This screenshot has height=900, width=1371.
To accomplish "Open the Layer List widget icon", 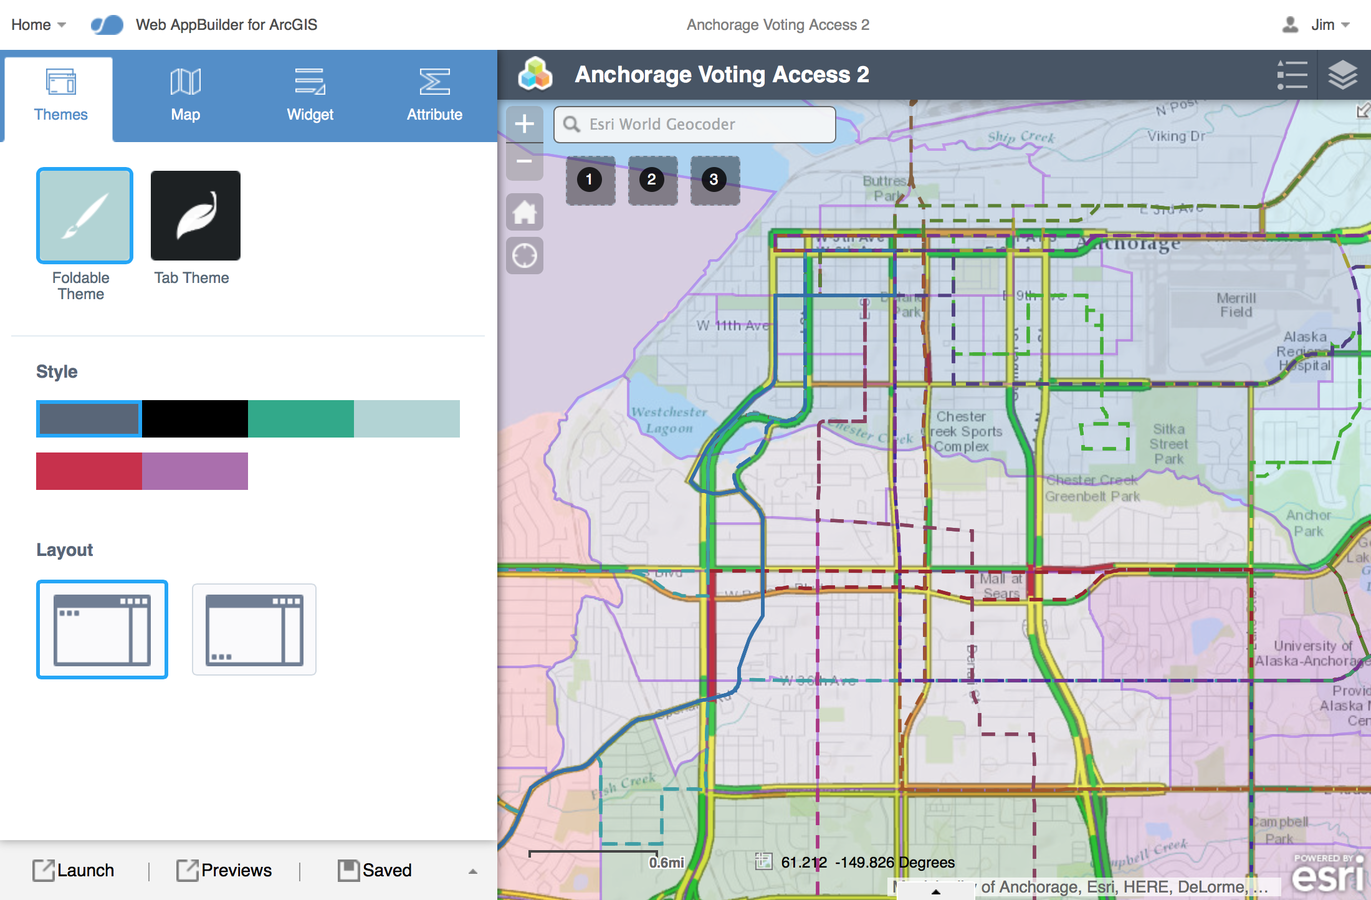I will click(x=1342, y=75).
